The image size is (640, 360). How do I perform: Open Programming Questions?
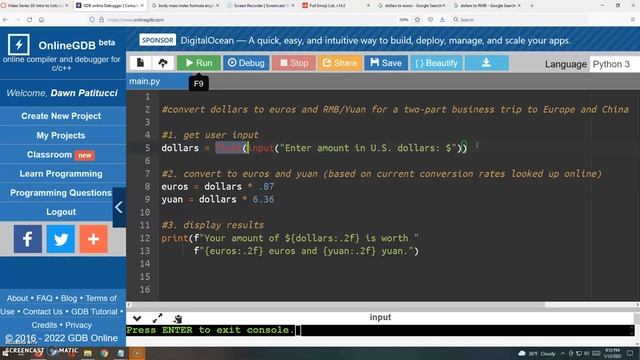pos(61,193)
